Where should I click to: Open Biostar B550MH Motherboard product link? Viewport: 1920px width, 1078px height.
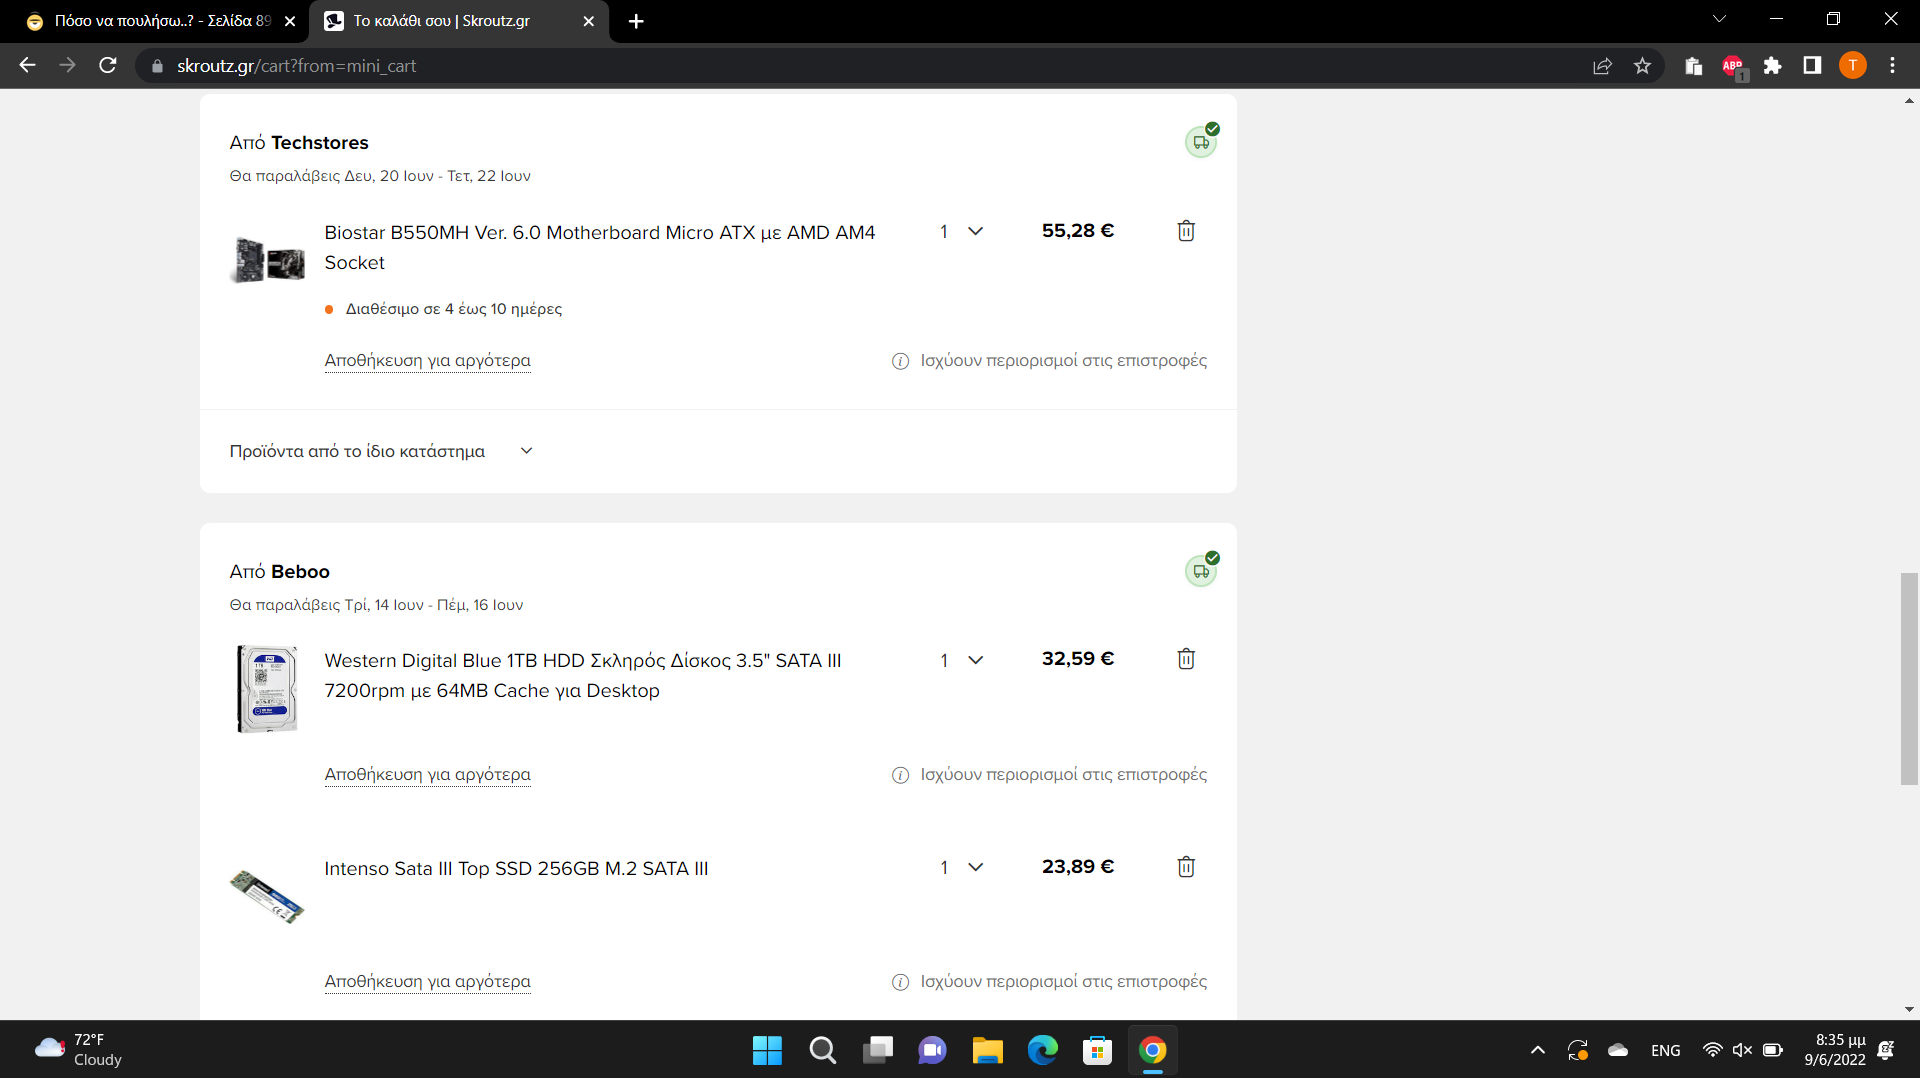[x=599, y=247]
